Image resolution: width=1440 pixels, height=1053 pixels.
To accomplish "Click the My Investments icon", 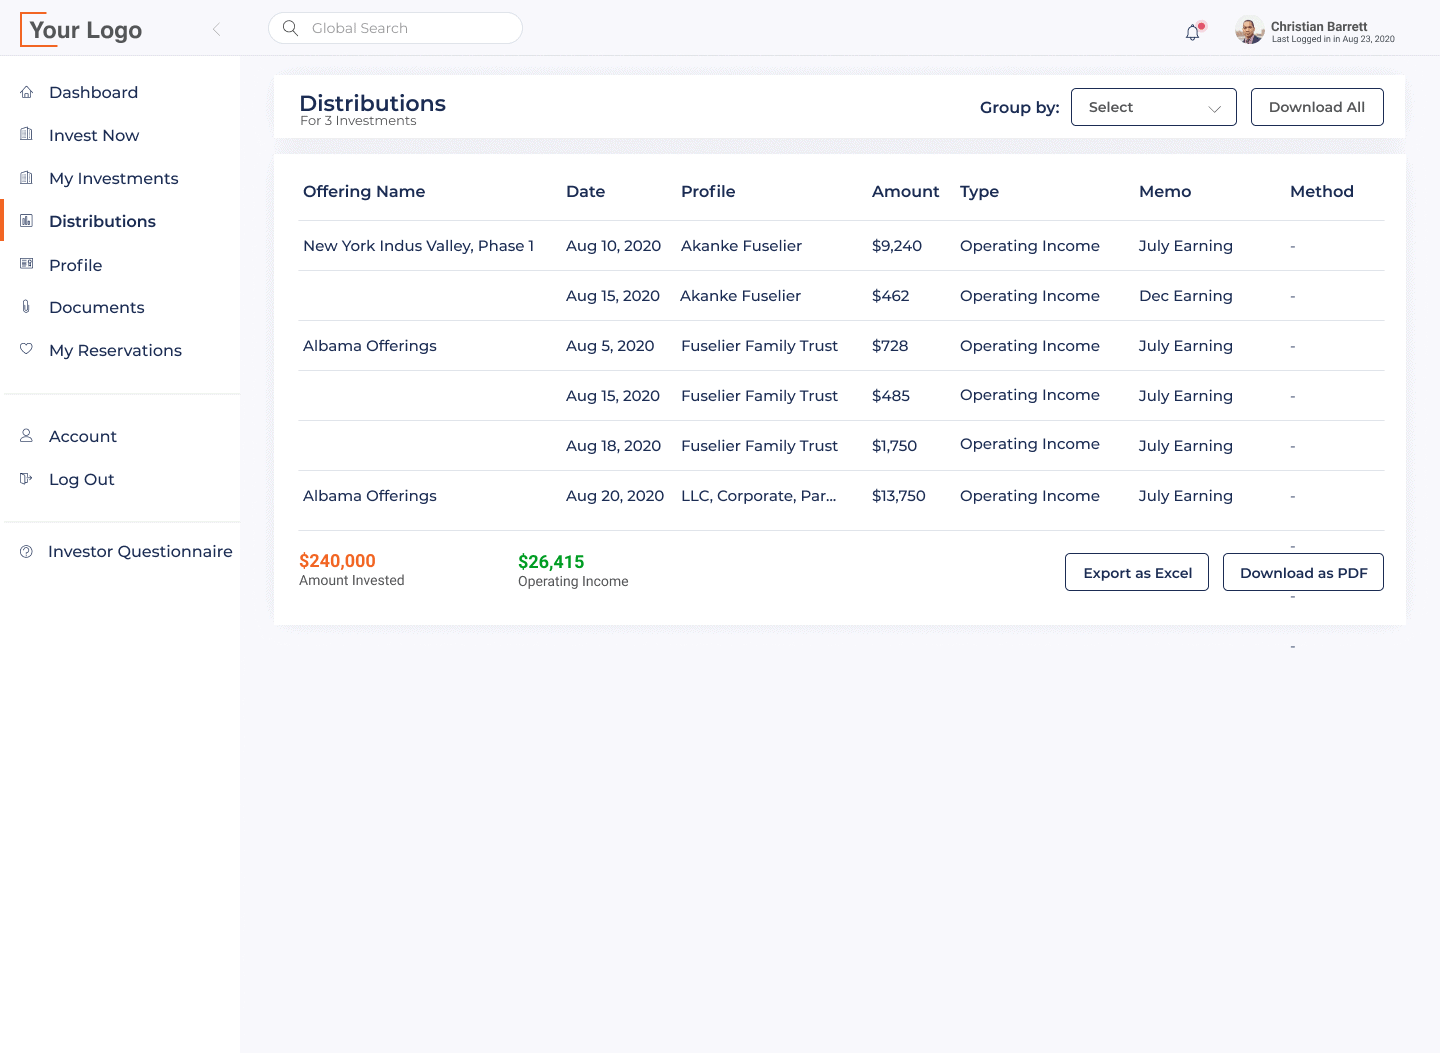I will coord(26,178).
